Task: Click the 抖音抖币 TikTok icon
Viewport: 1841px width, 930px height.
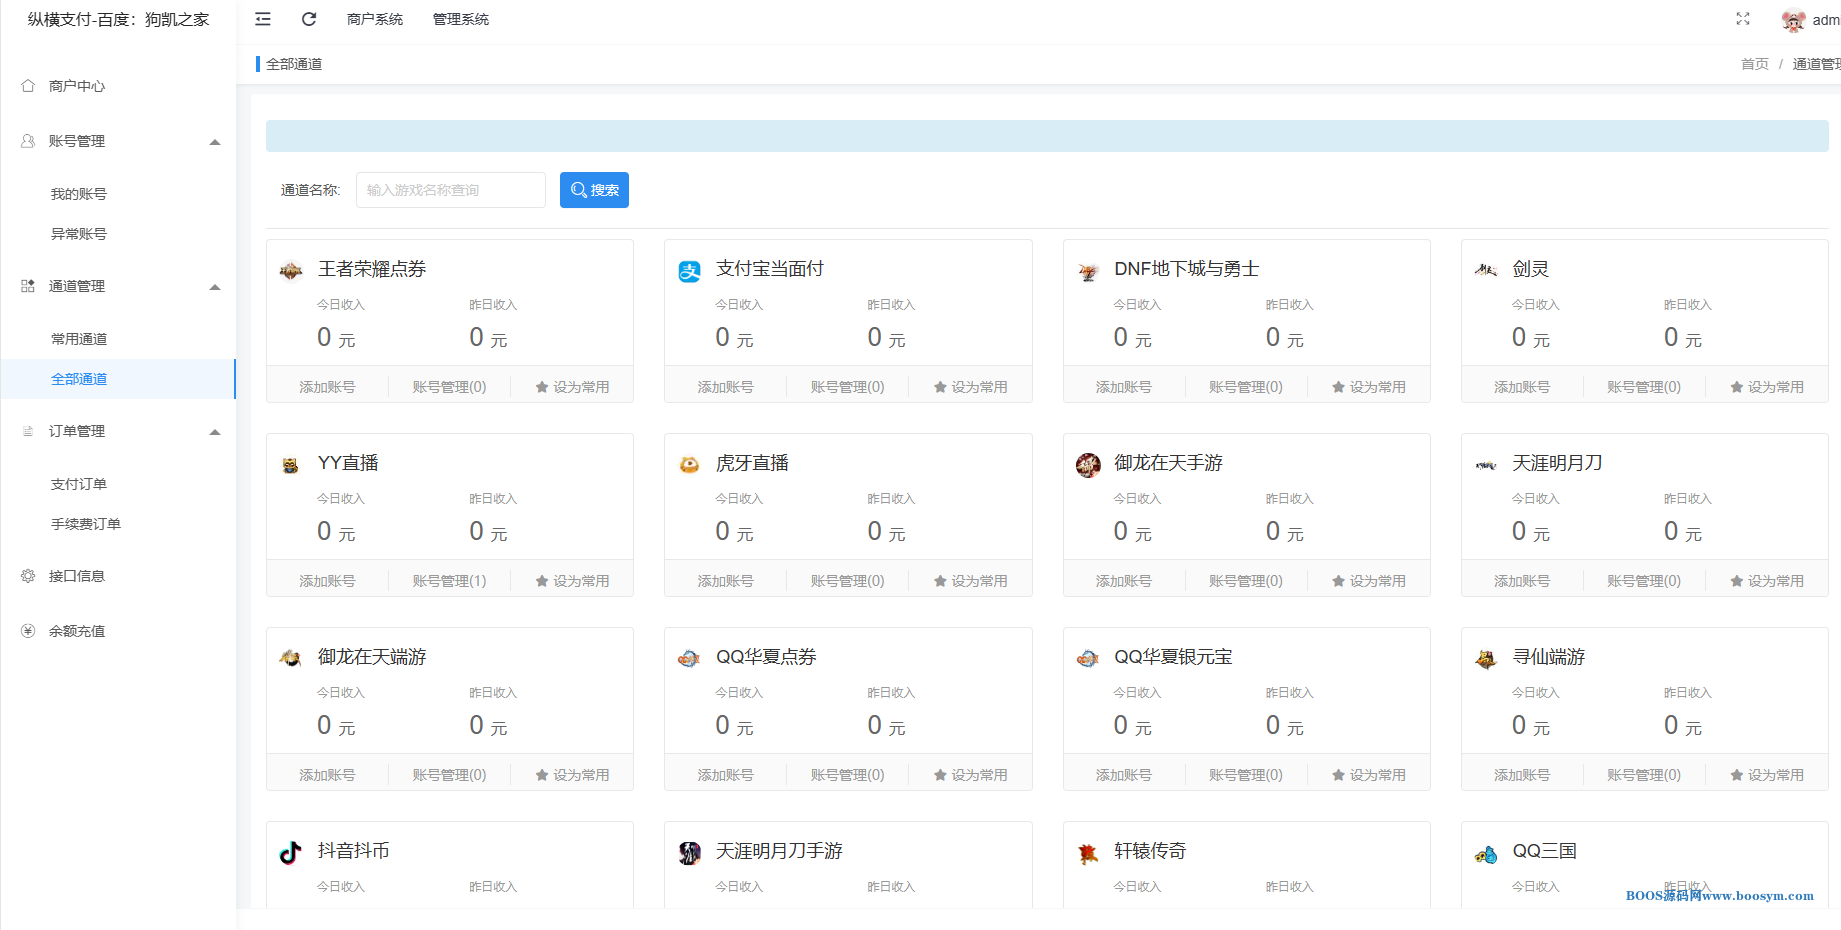Action: [x=291, y=852]
